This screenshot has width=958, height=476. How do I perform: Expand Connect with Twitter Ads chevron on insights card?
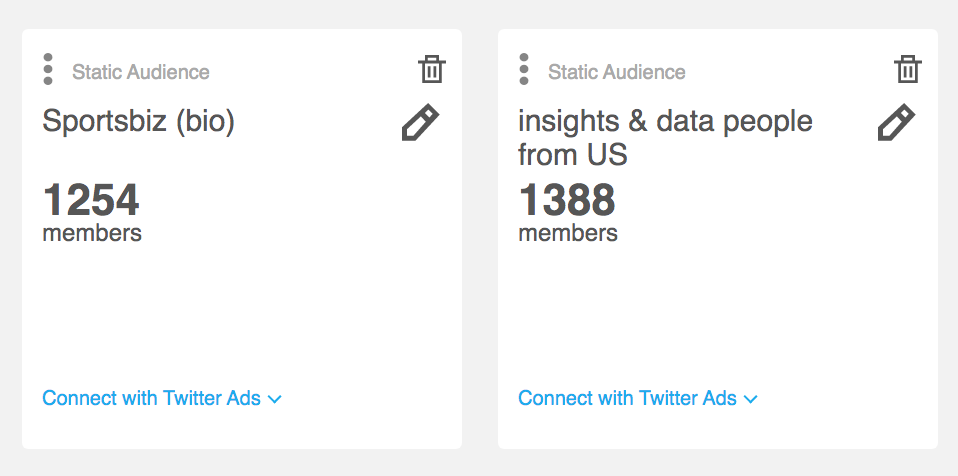(751, 400)
